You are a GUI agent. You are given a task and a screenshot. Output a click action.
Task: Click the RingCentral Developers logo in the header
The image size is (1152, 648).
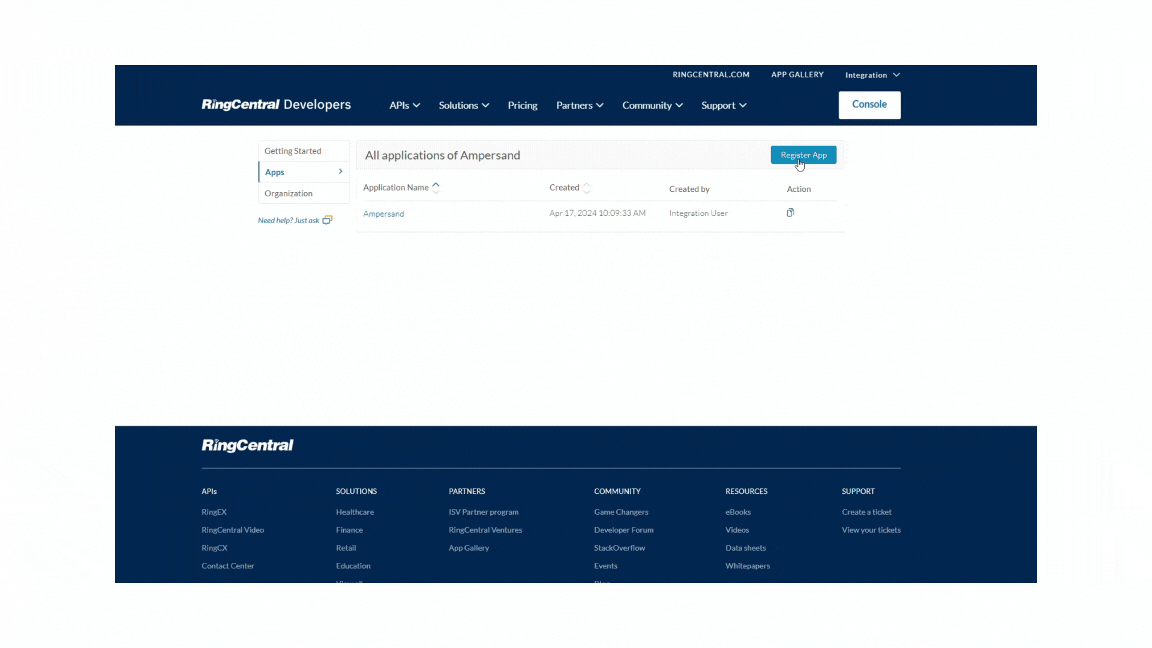[x=274, y=104]
